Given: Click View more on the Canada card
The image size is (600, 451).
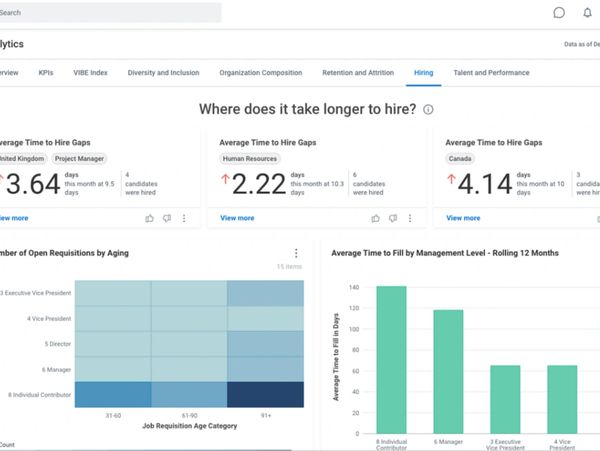Looking at the screenshot, I should (x=463, y=218).
